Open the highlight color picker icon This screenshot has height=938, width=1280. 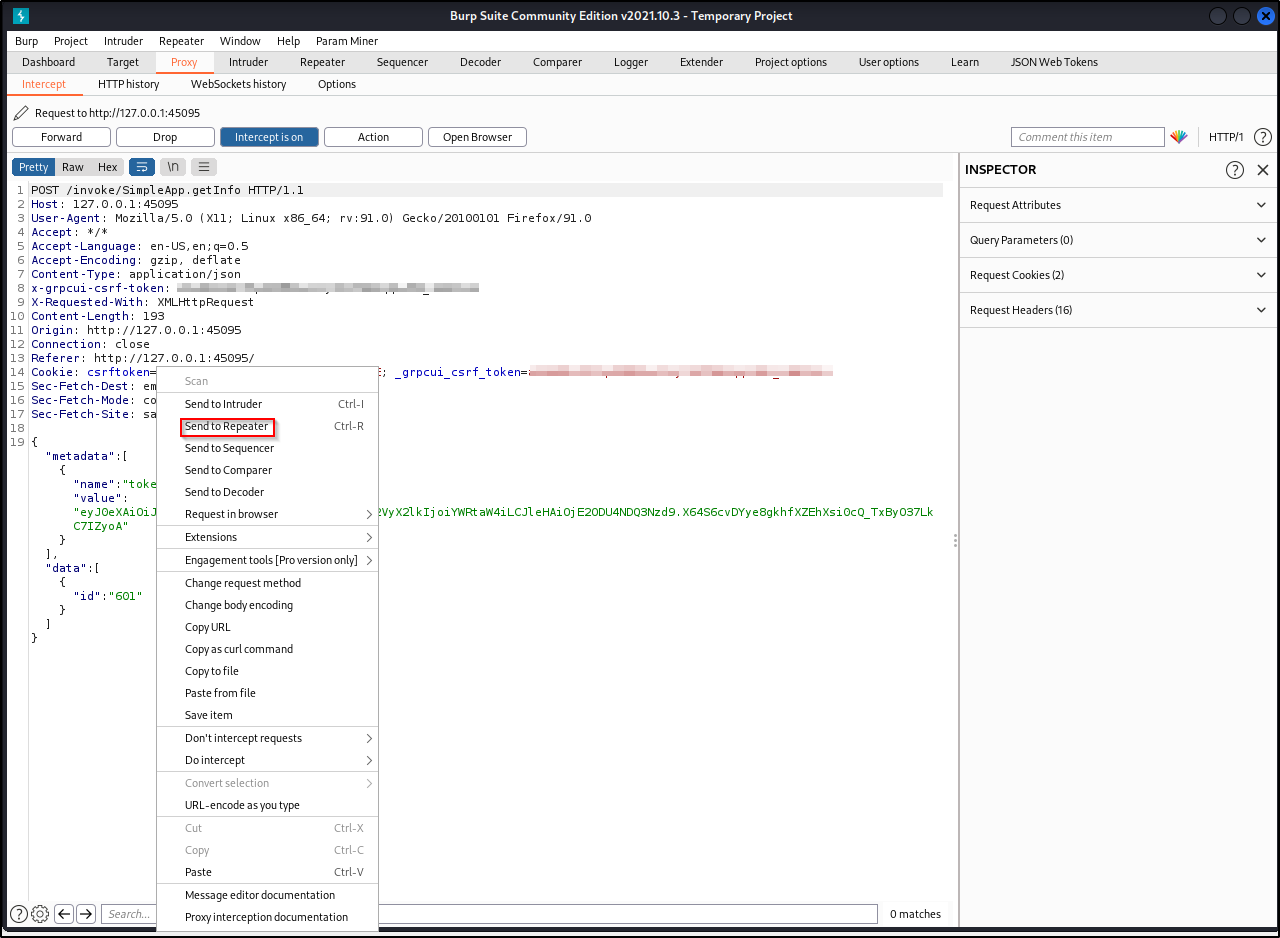(x=1179, y=137)
